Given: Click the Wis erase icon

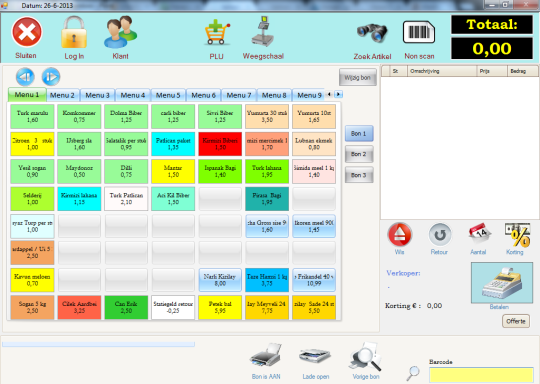Looking at the screenshot, I should (399, 235).
